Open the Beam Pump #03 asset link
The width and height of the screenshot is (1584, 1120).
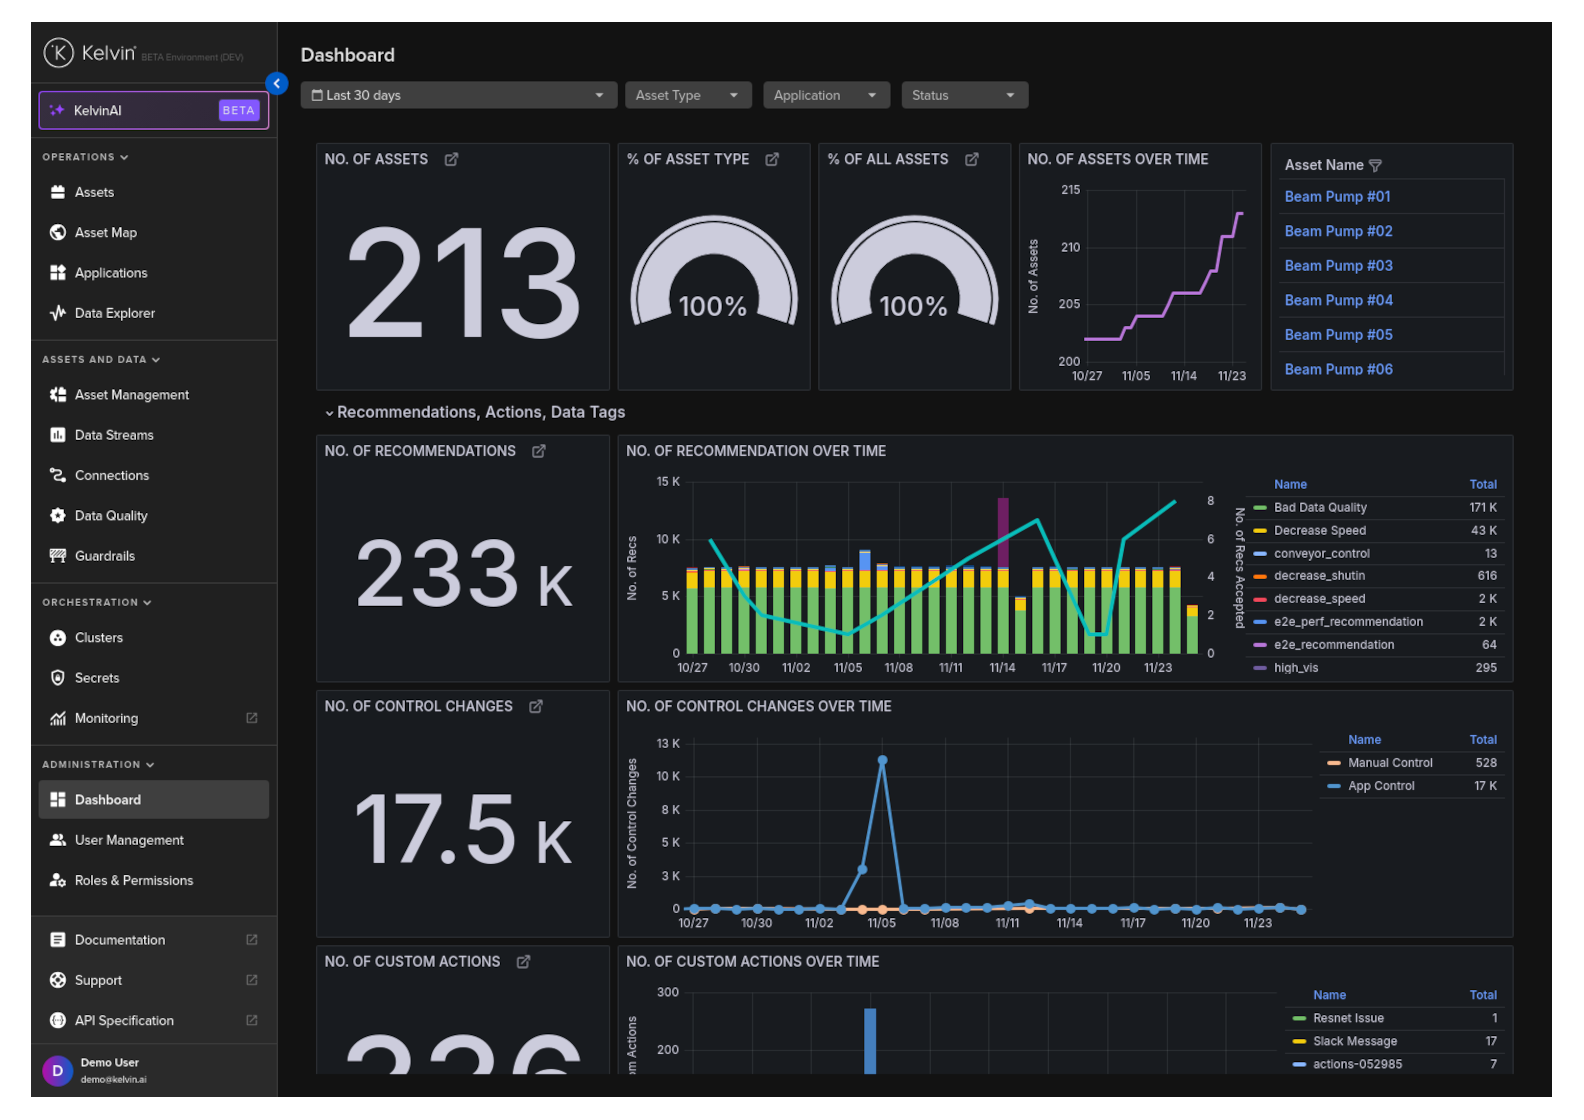click(1338, 266)
